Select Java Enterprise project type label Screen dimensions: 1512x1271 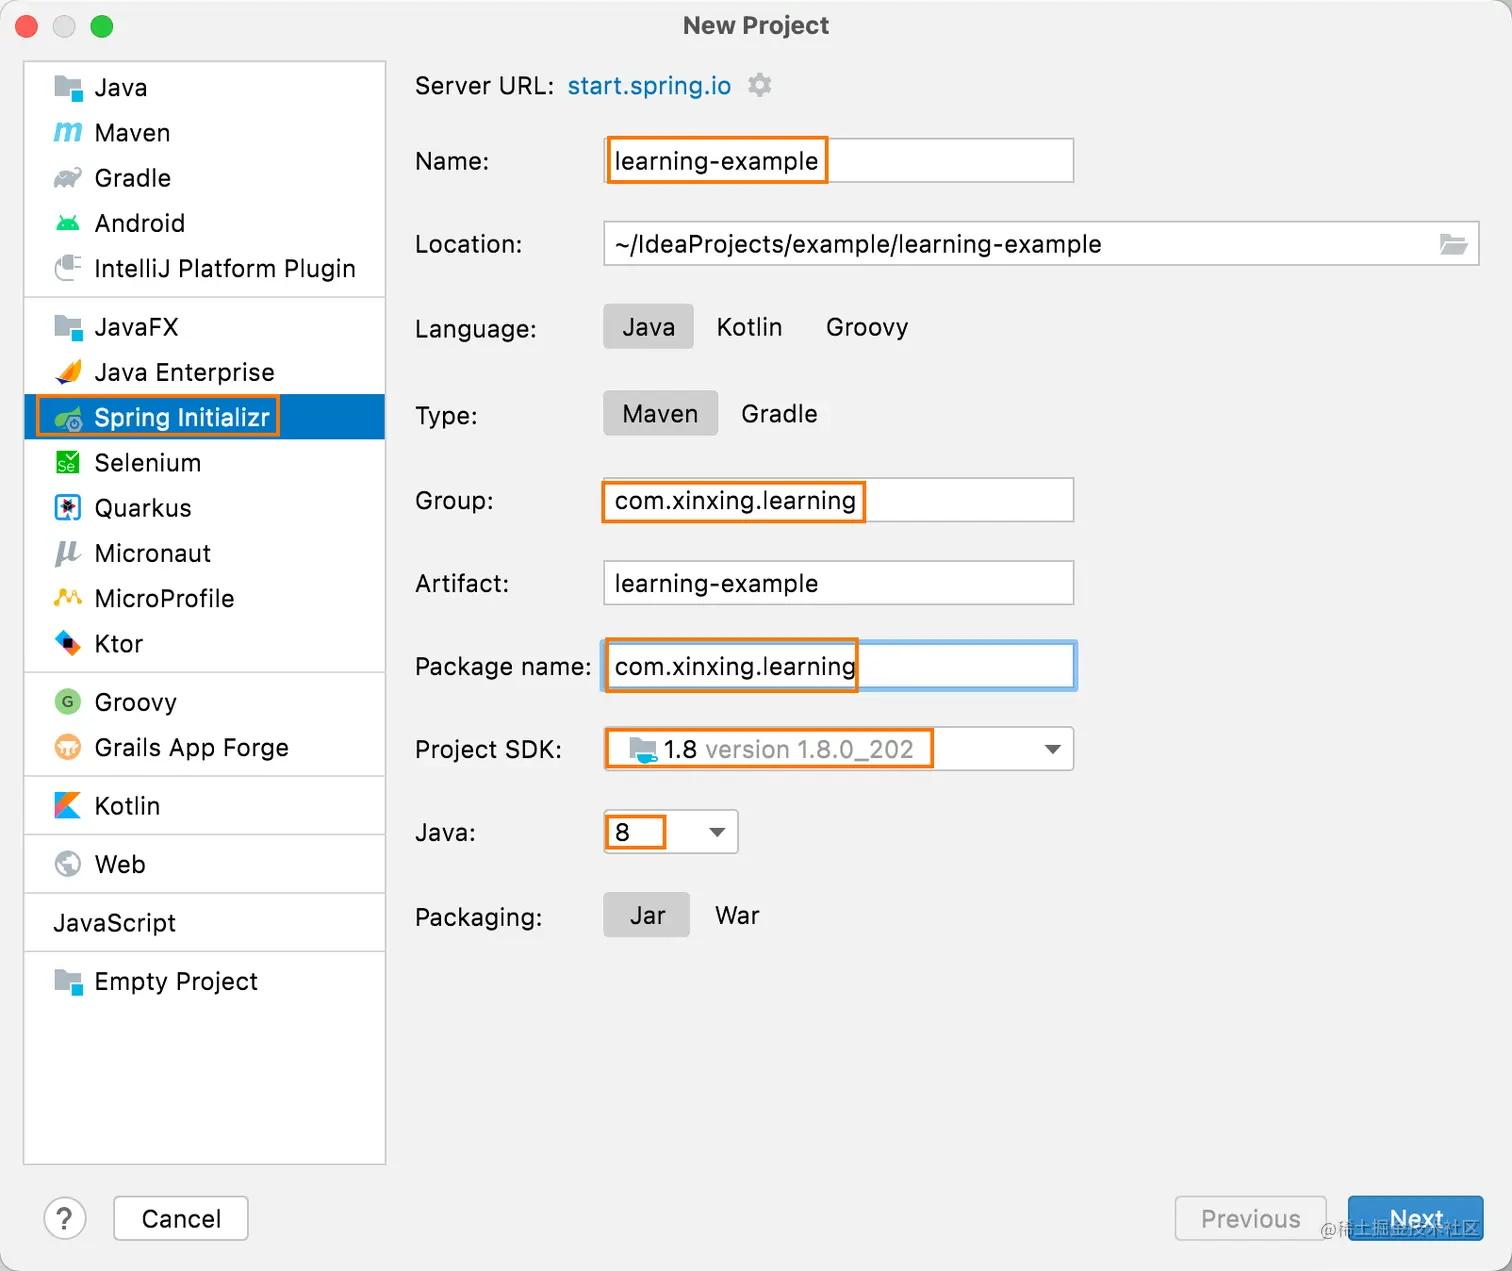tap(184, 372)
